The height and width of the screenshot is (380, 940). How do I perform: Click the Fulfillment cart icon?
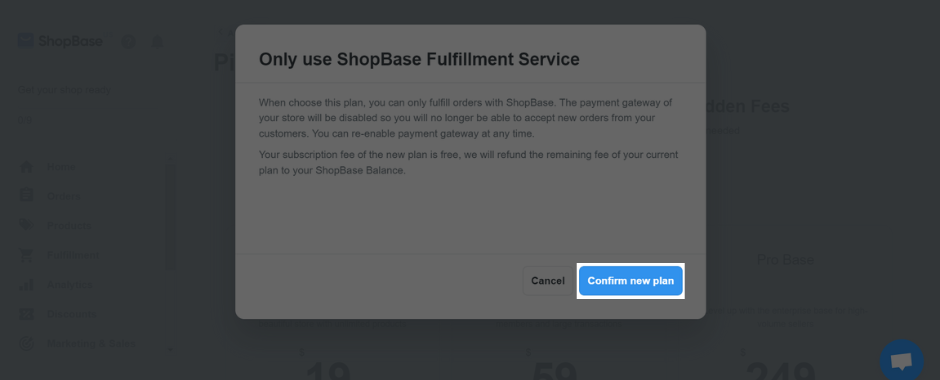[26, 255]
